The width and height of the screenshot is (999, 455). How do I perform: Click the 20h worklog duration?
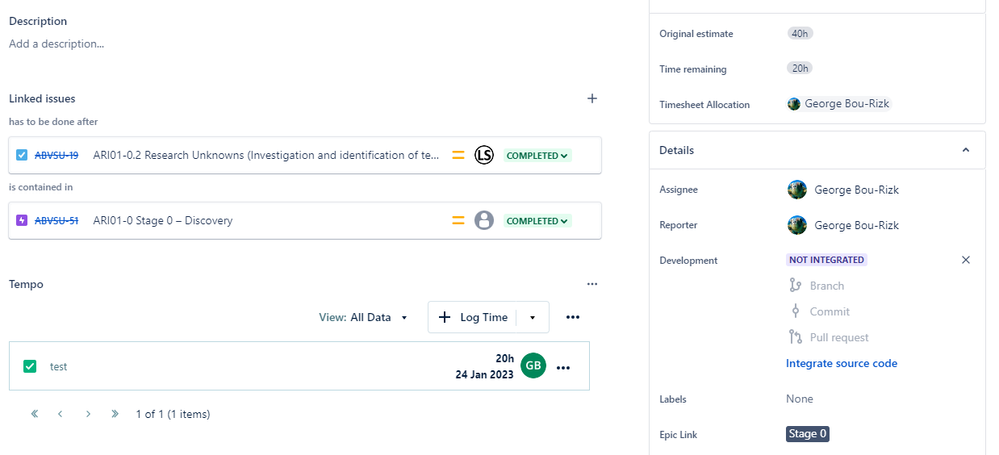click(505, 358)
